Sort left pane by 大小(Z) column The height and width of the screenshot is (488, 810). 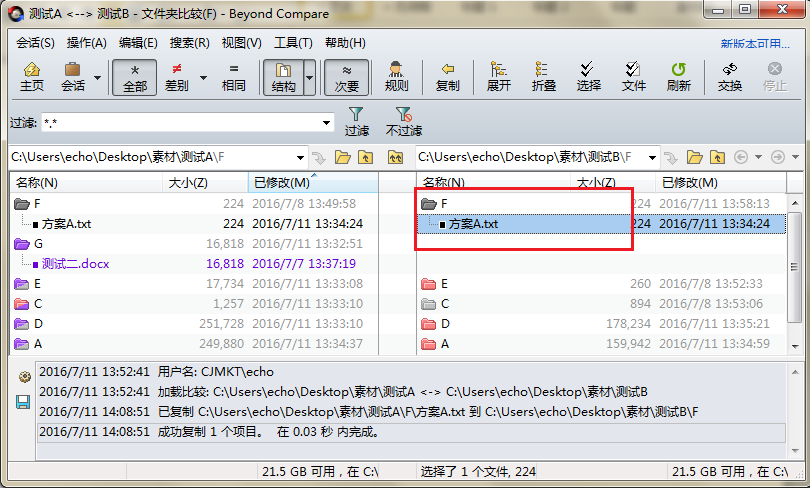[x=205, y=183]
